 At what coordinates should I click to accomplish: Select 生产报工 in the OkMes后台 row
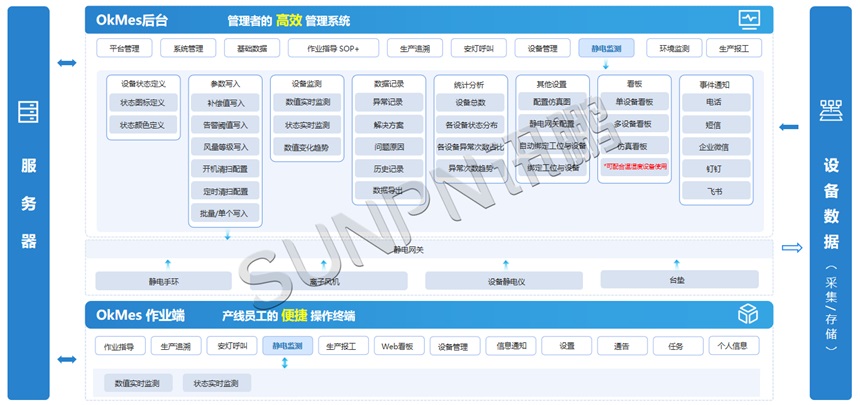click(x=734, y=48)
